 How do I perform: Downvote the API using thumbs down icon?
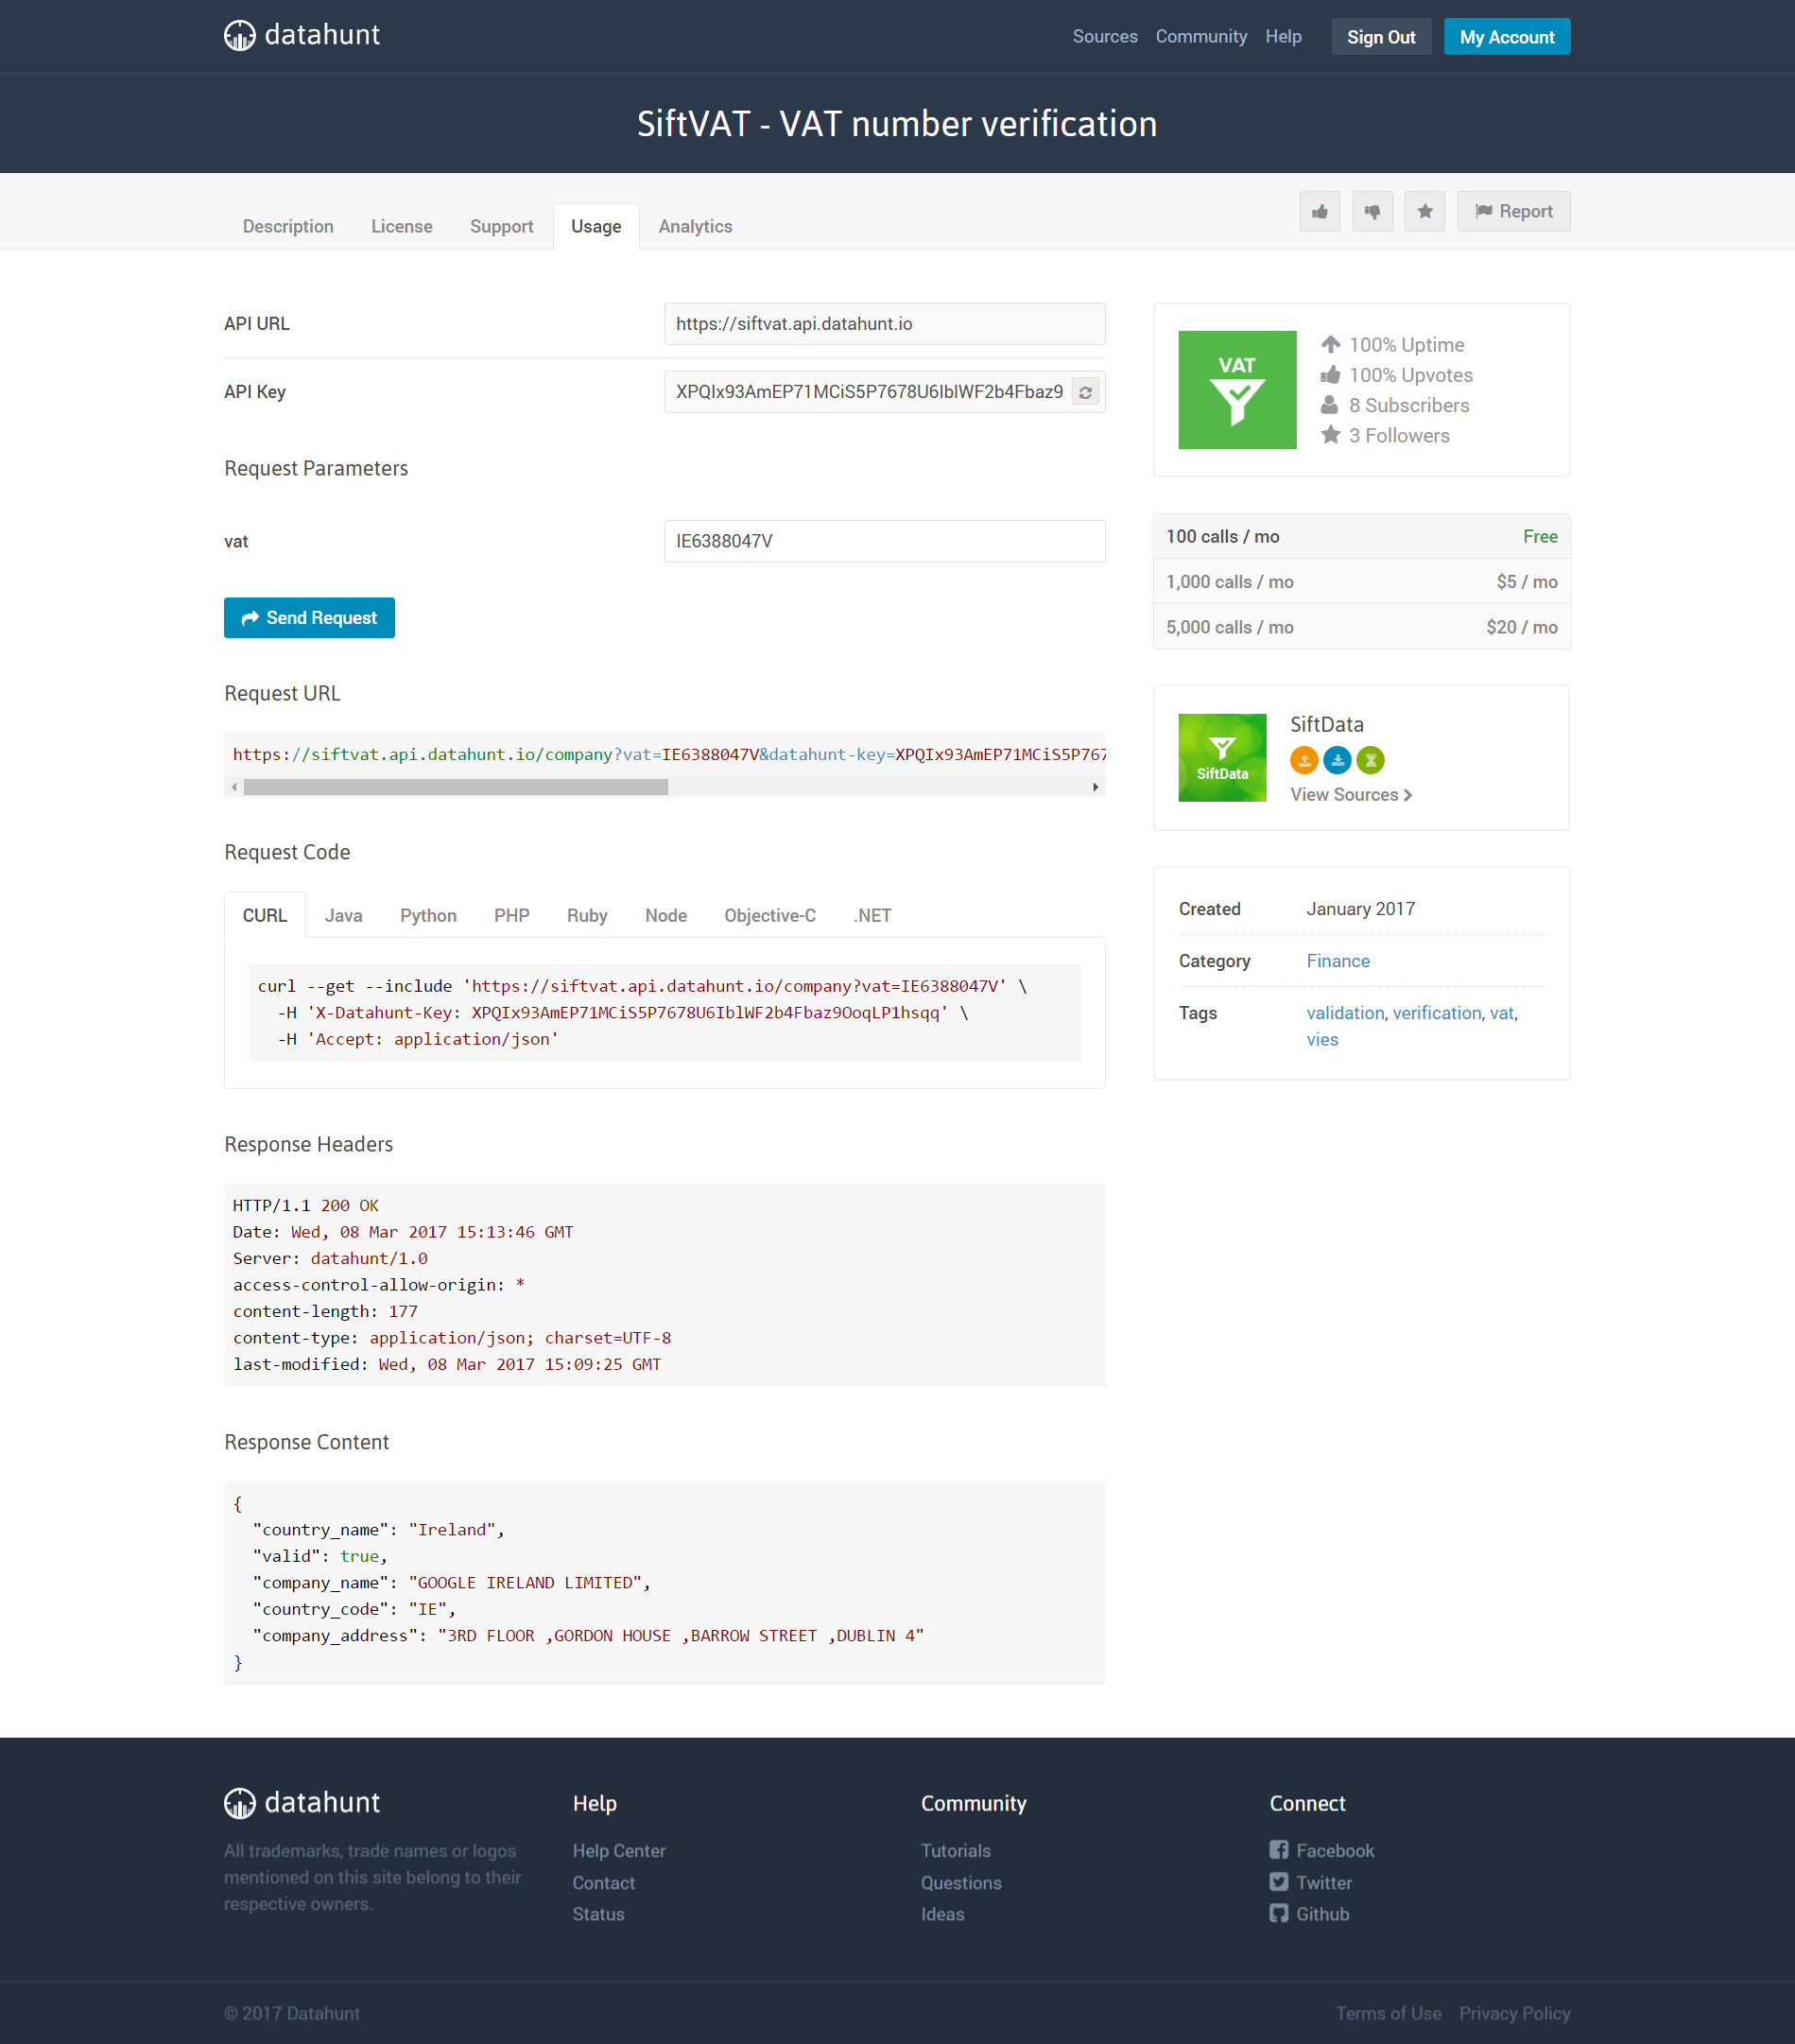click(x=1372, y=211)
